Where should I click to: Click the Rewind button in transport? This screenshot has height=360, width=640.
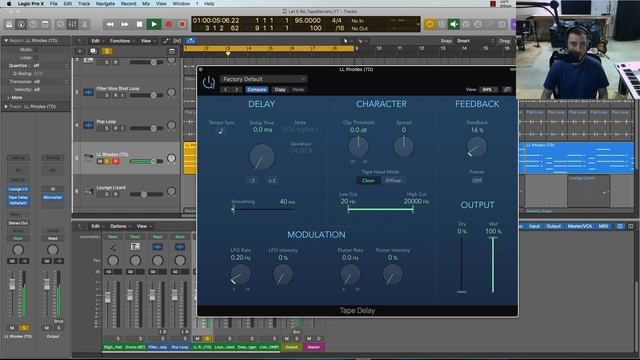(x=110, y=24)
